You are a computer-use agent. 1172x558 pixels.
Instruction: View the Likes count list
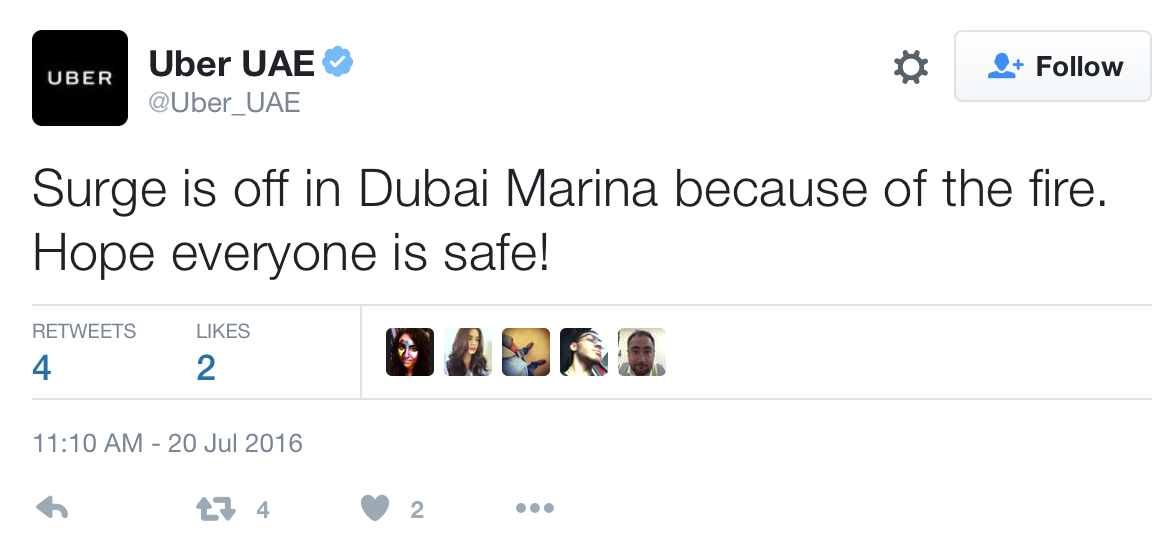pos(222,352)
